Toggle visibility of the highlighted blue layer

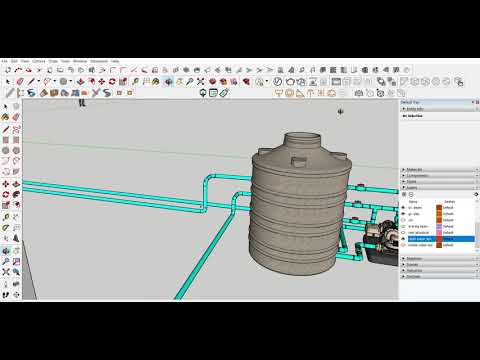click(403, 239)
